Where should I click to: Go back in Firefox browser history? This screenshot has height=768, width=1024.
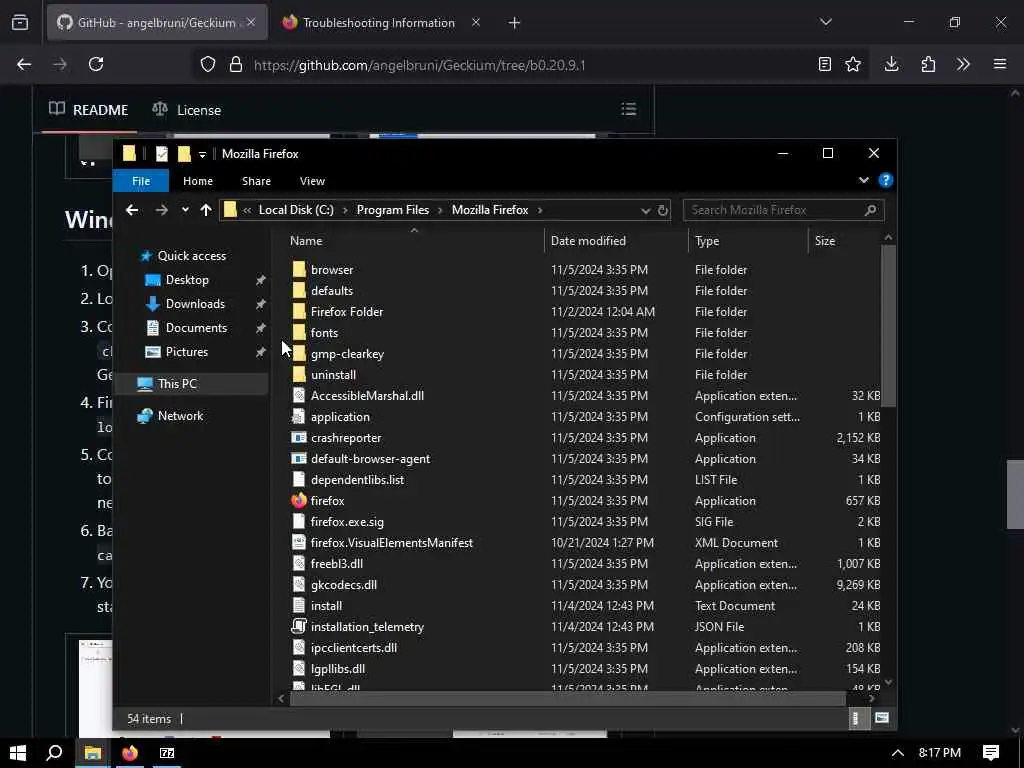(24, 64)
